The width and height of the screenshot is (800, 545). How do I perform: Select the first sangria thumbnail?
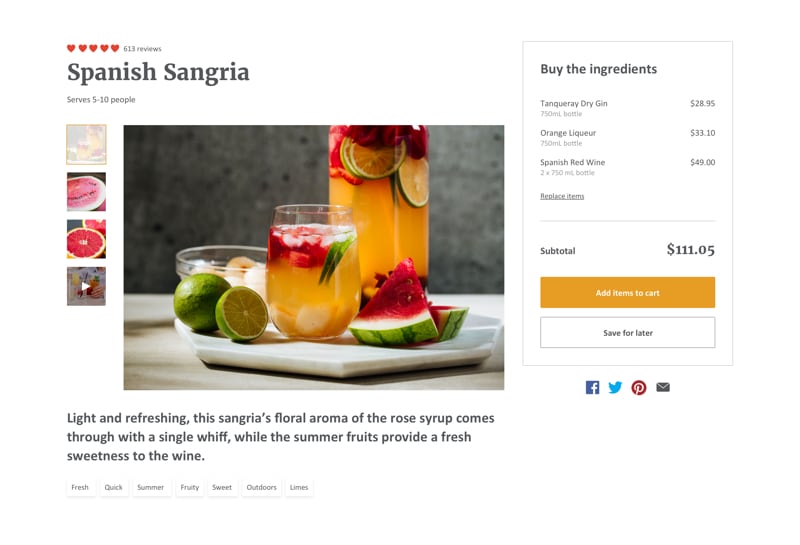pyautogui.click(x=86, y=144)
